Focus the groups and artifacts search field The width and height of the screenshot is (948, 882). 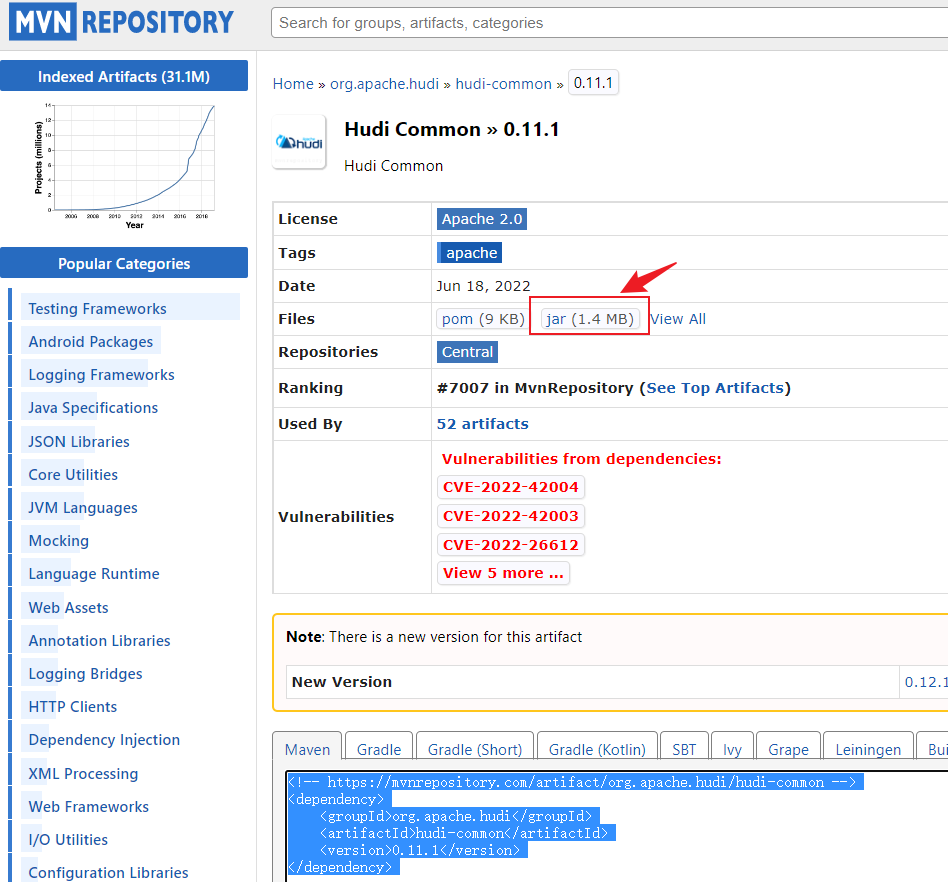(x=609, y=23)
